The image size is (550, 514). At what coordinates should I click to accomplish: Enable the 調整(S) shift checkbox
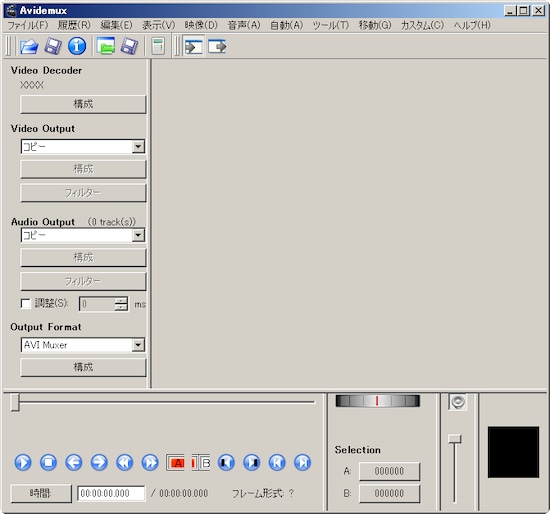(x=26, y=303)
